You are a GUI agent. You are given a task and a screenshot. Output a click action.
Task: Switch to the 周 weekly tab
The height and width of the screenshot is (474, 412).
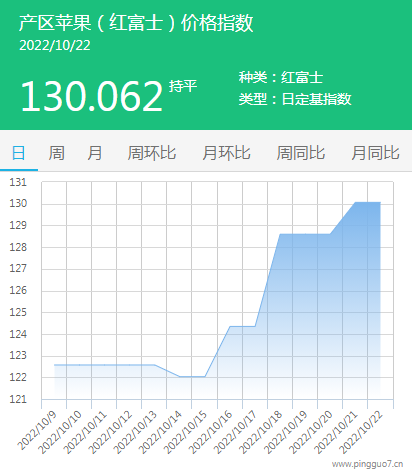tap(56, 153)
